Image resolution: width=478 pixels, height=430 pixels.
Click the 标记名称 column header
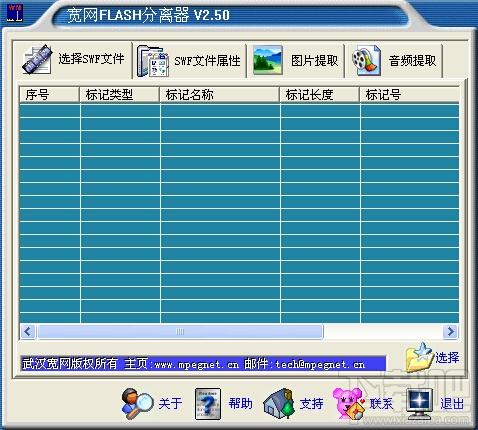tap(219, 95)
